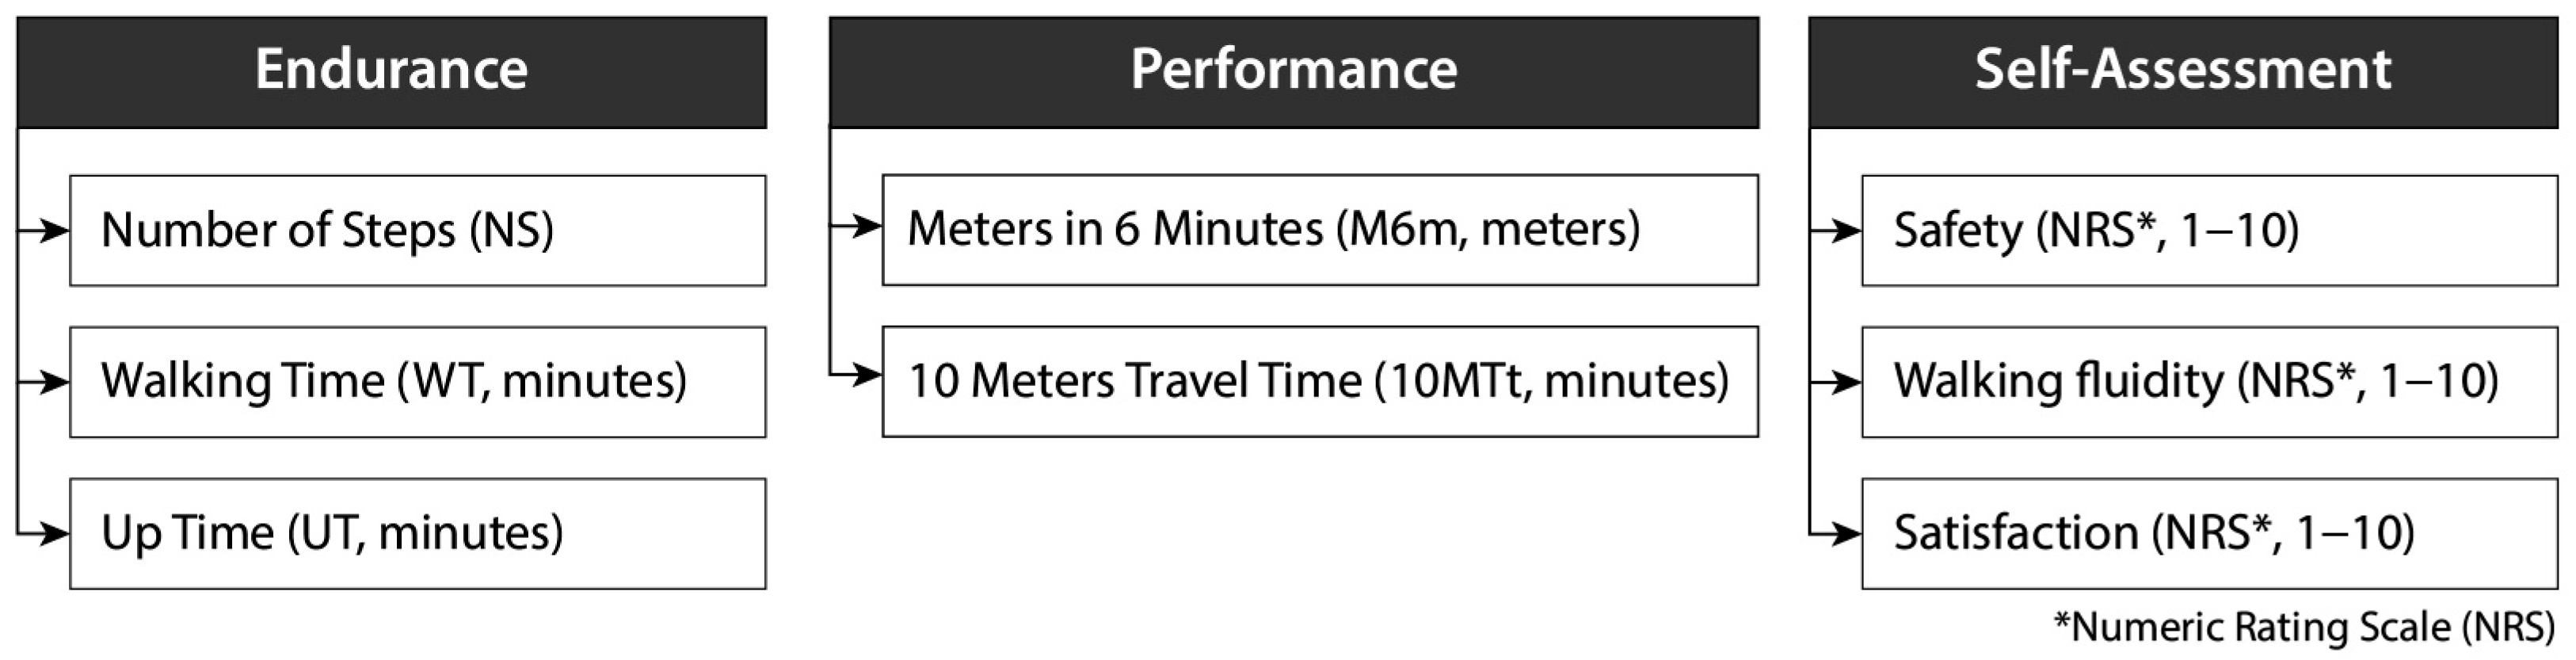Click the Numeric Rating Scale (NRS) footnote

[x=2304, y=628]
